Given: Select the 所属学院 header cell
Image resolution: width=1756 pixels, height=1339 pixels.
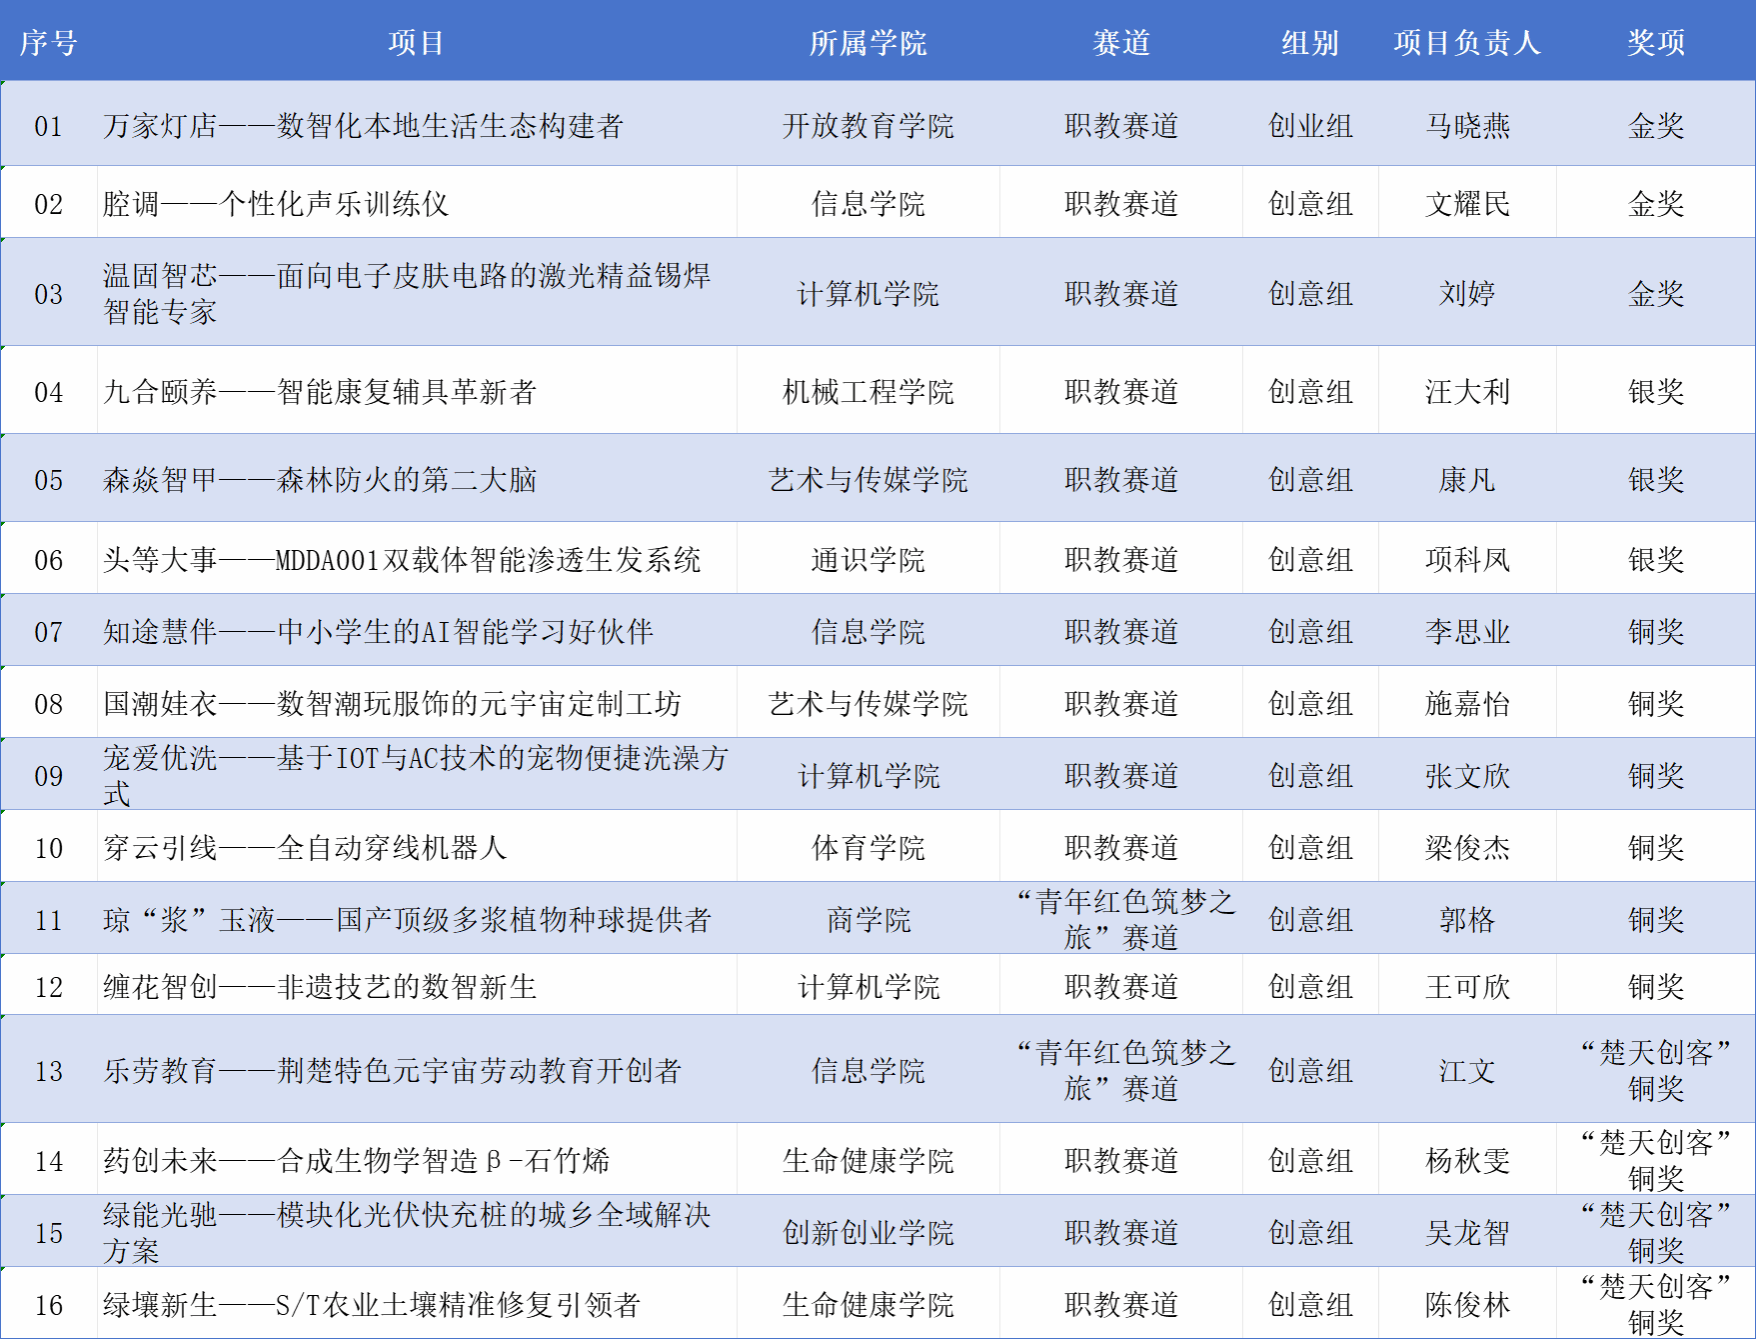Looking at the screenshot, I should (x=868, y=43).
